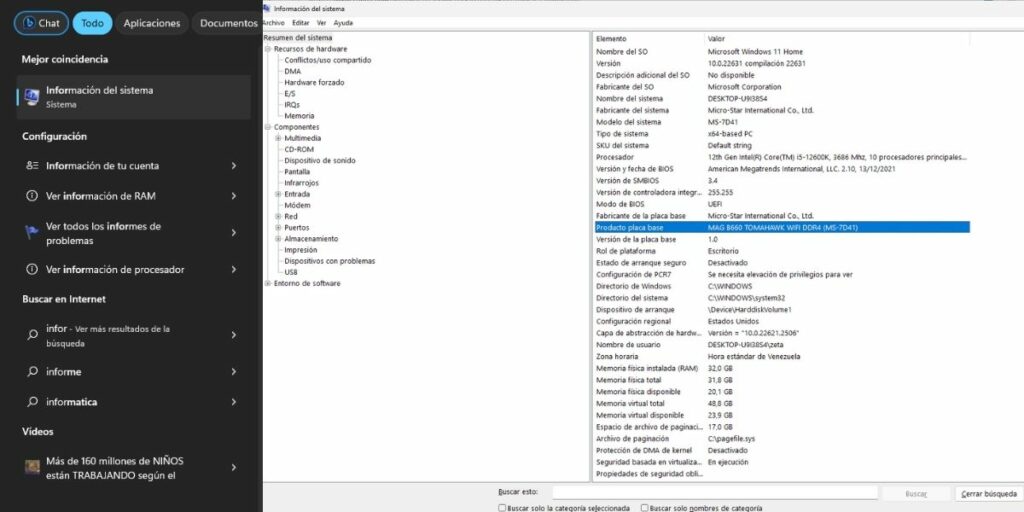Screen dimensions: 1024x512
Task: Click flag icon for Ver todos los informes
Action: click(32, 233)
